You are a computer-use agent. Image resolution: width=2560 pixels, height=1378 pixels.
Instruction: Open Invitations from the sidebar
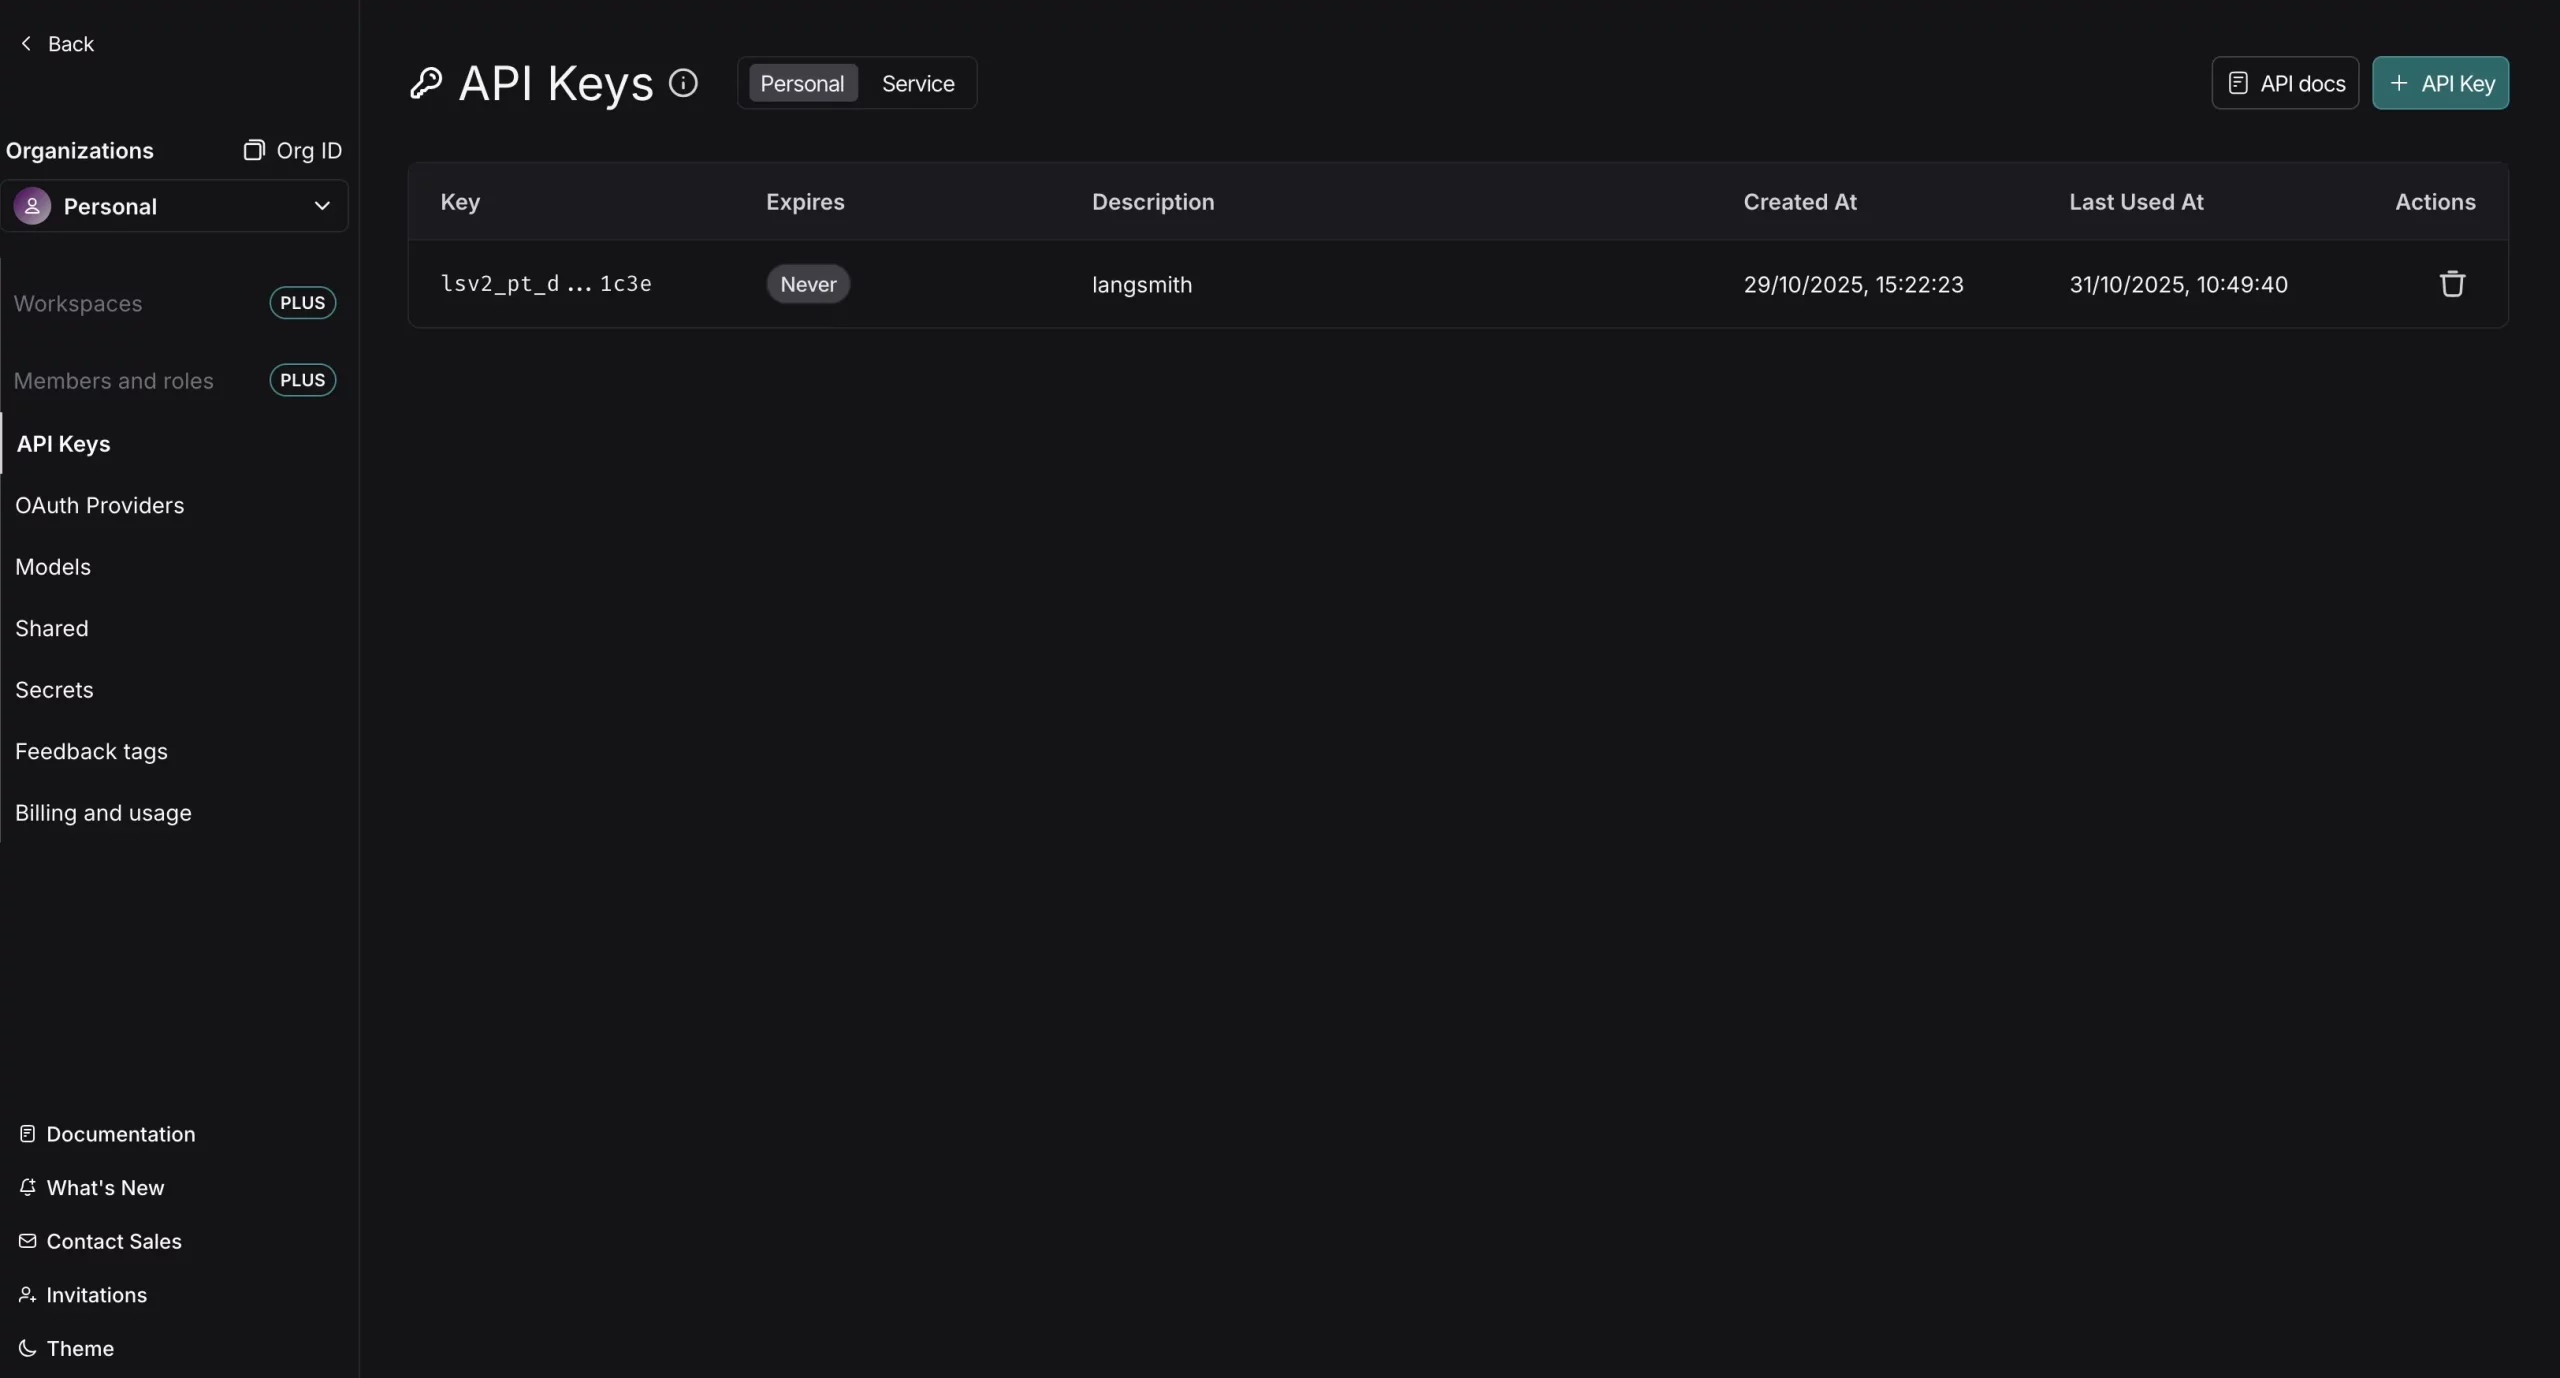tap(96, 1295)
